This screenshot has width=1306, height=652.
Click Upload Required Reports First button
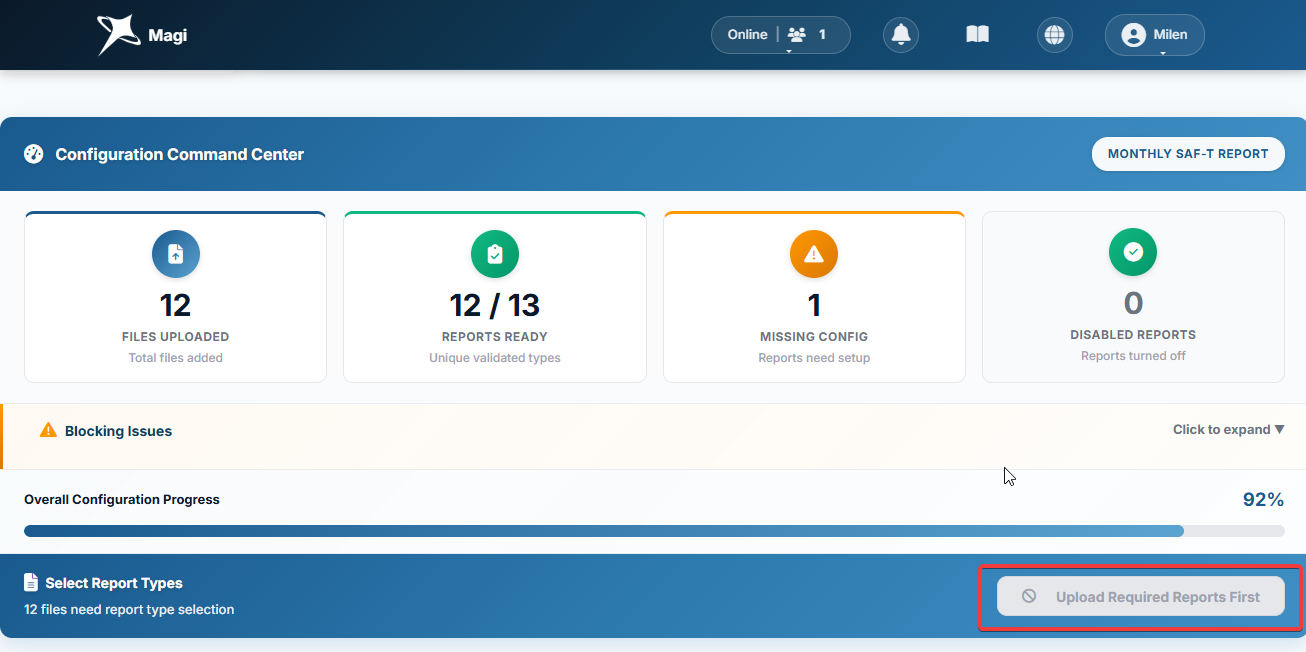(1141, 597)
